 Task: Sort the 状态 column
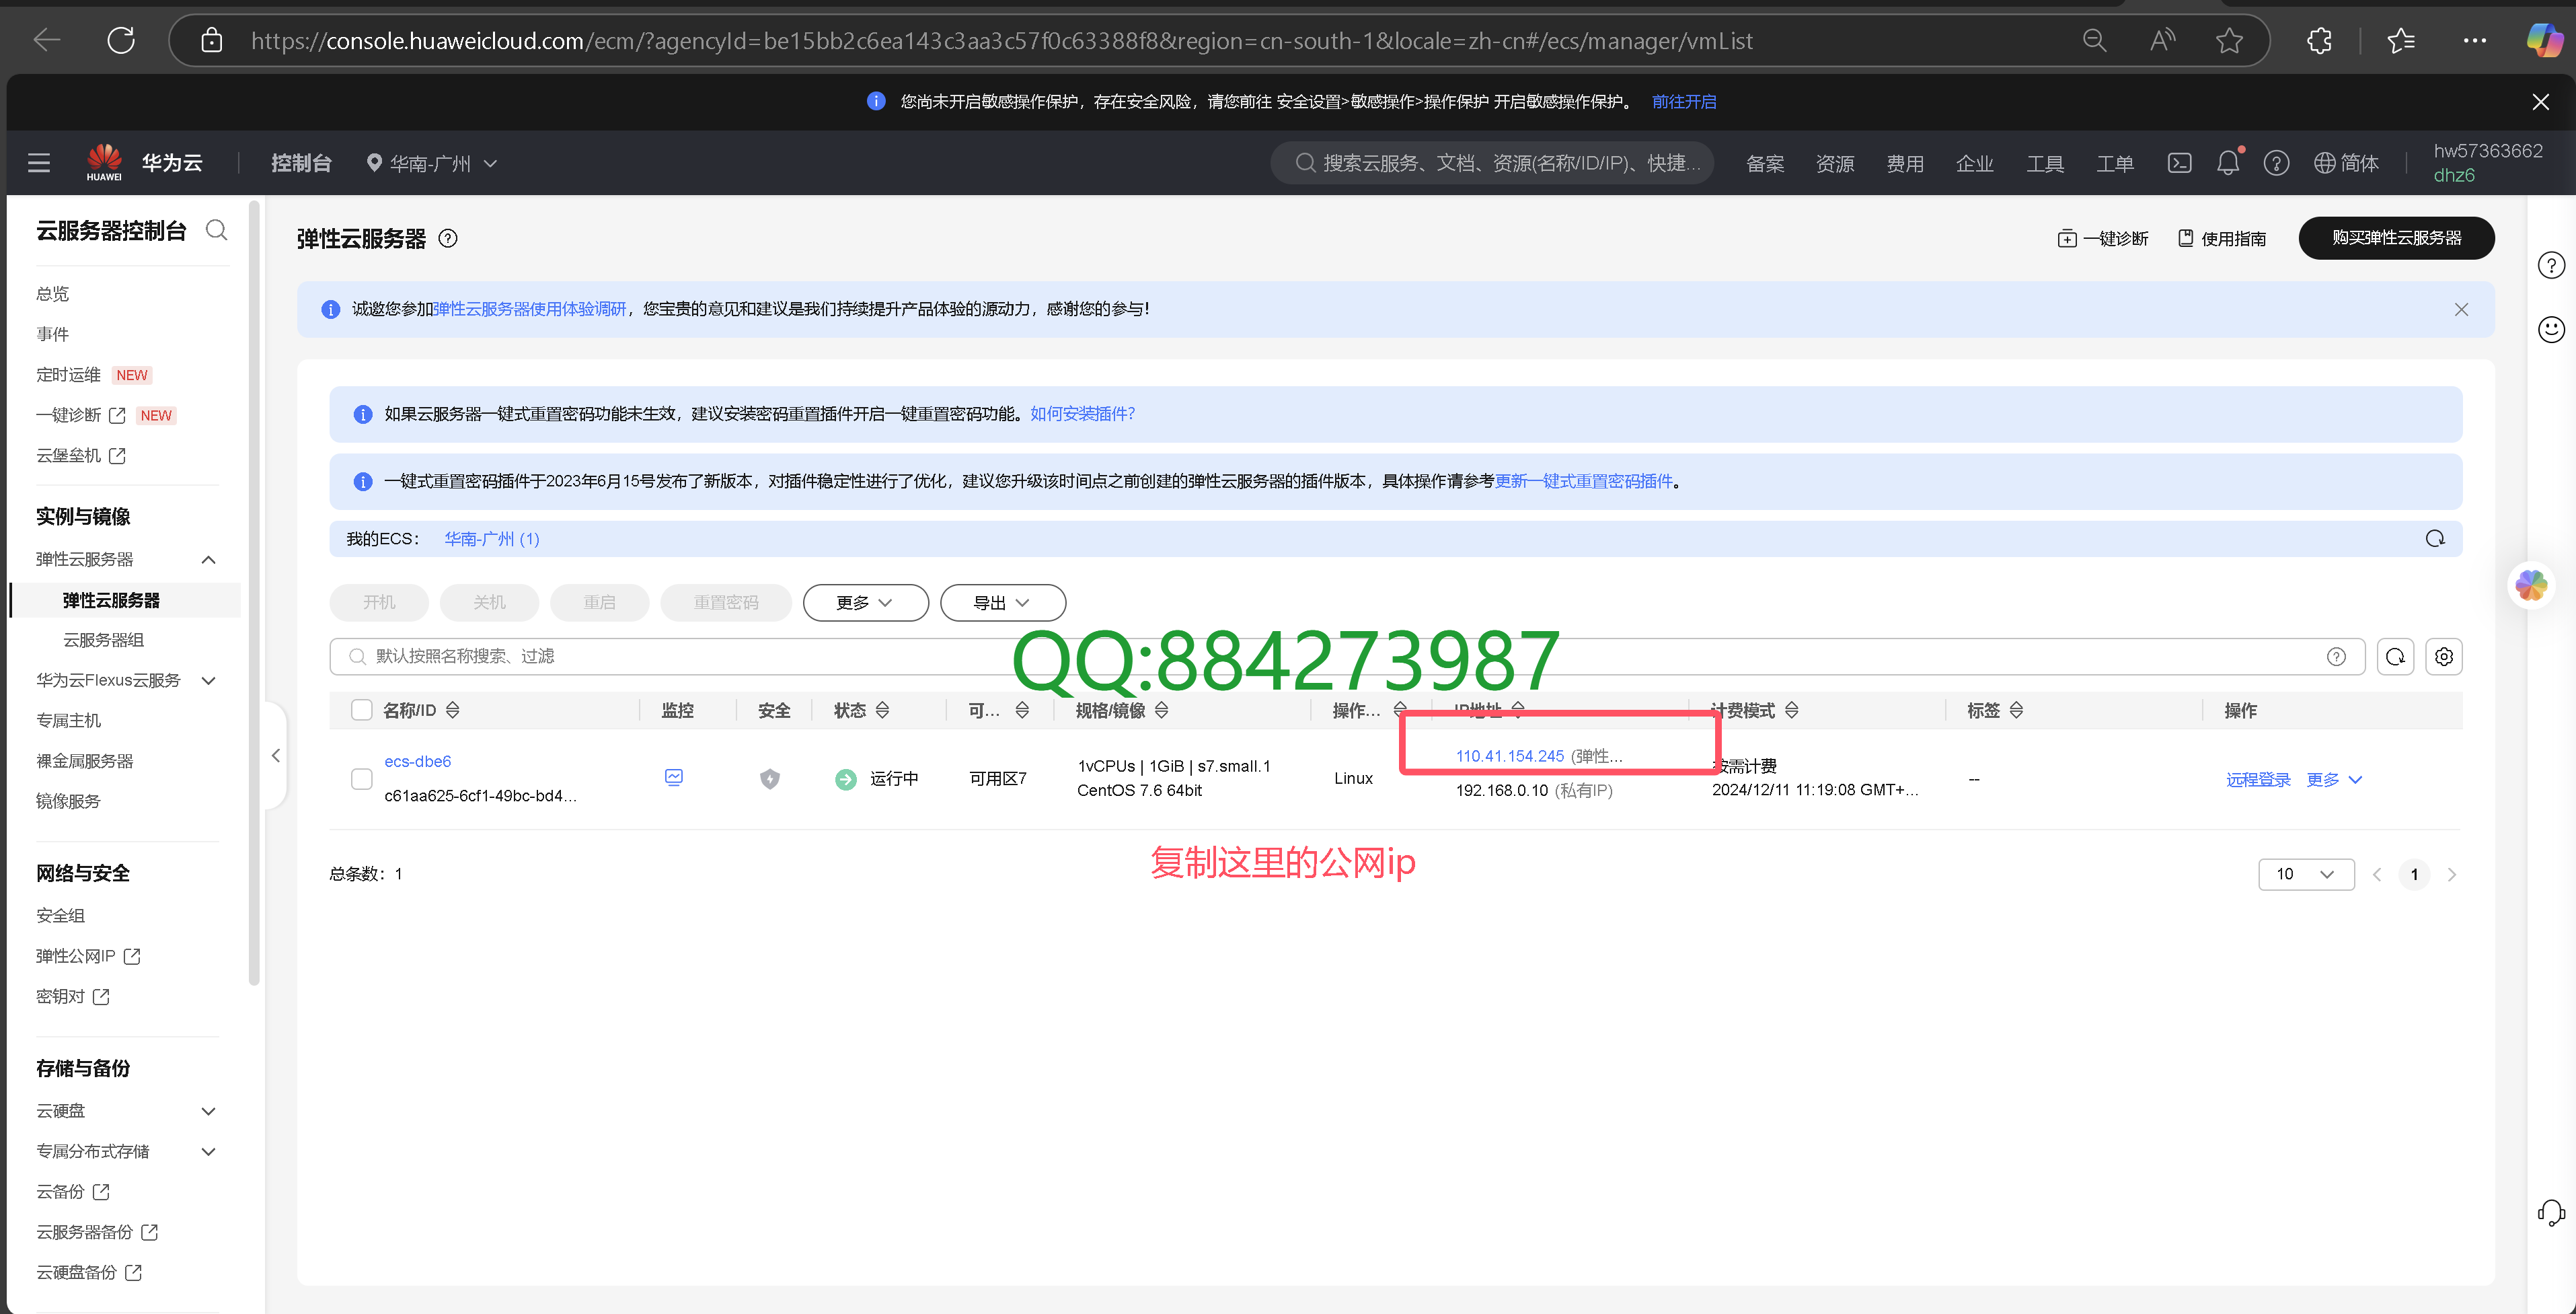click(x=882, y=710)
